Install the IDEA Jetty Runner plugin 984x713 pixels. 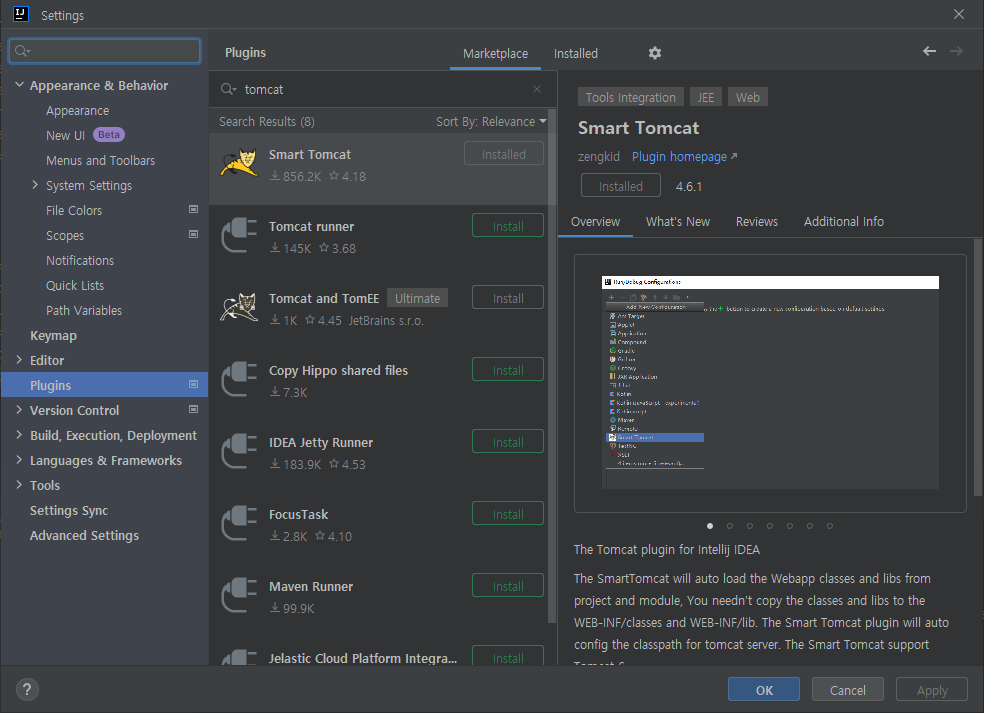coord(508,442)
